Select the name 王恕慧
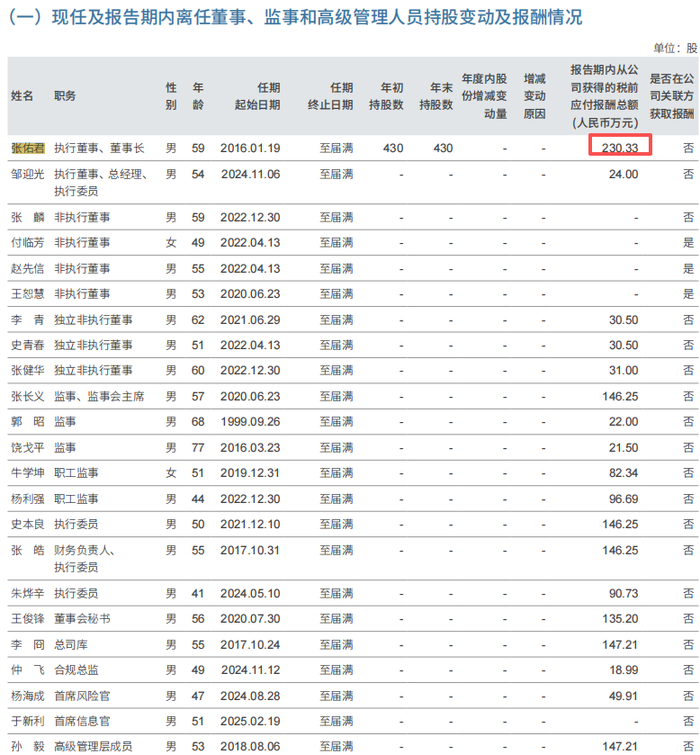 coord(28,294)
